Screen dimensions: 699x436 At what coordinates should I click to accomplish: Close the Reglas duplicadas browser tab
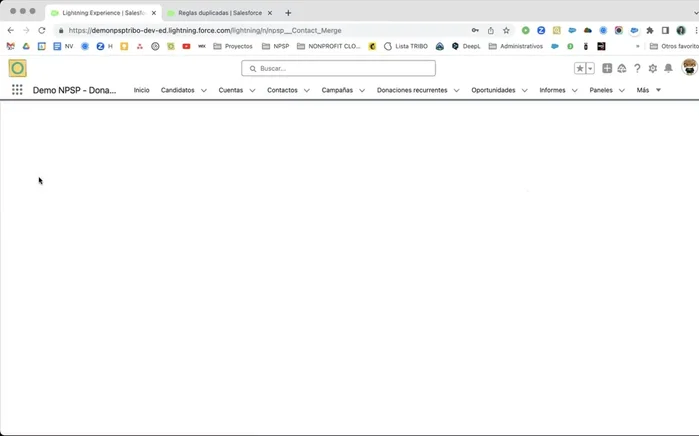270,13
